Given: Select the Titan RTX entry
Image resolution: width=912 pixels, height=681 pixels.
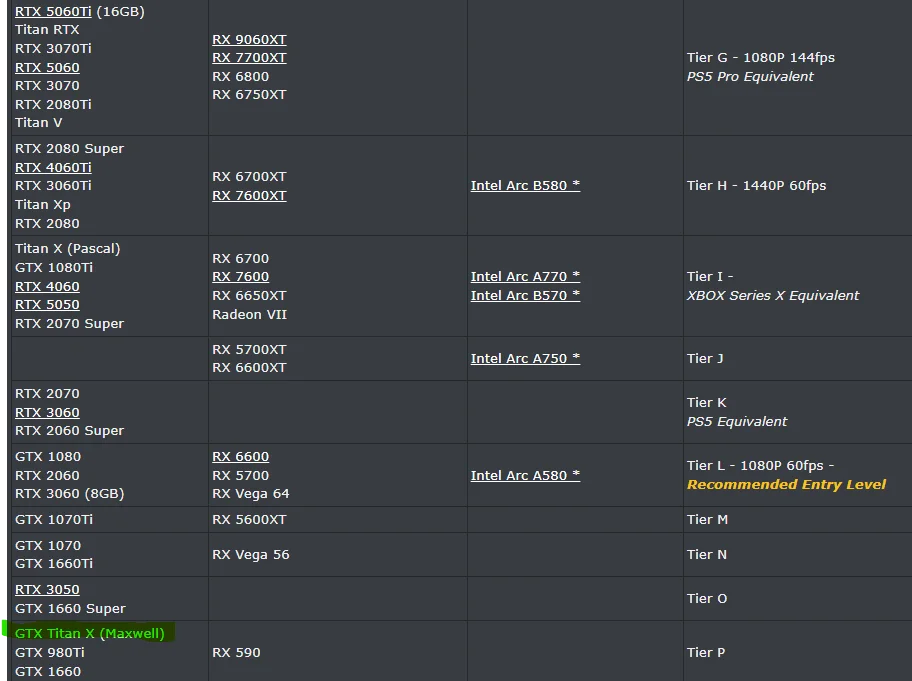Looking at the screenshot, I should (47, 30).
